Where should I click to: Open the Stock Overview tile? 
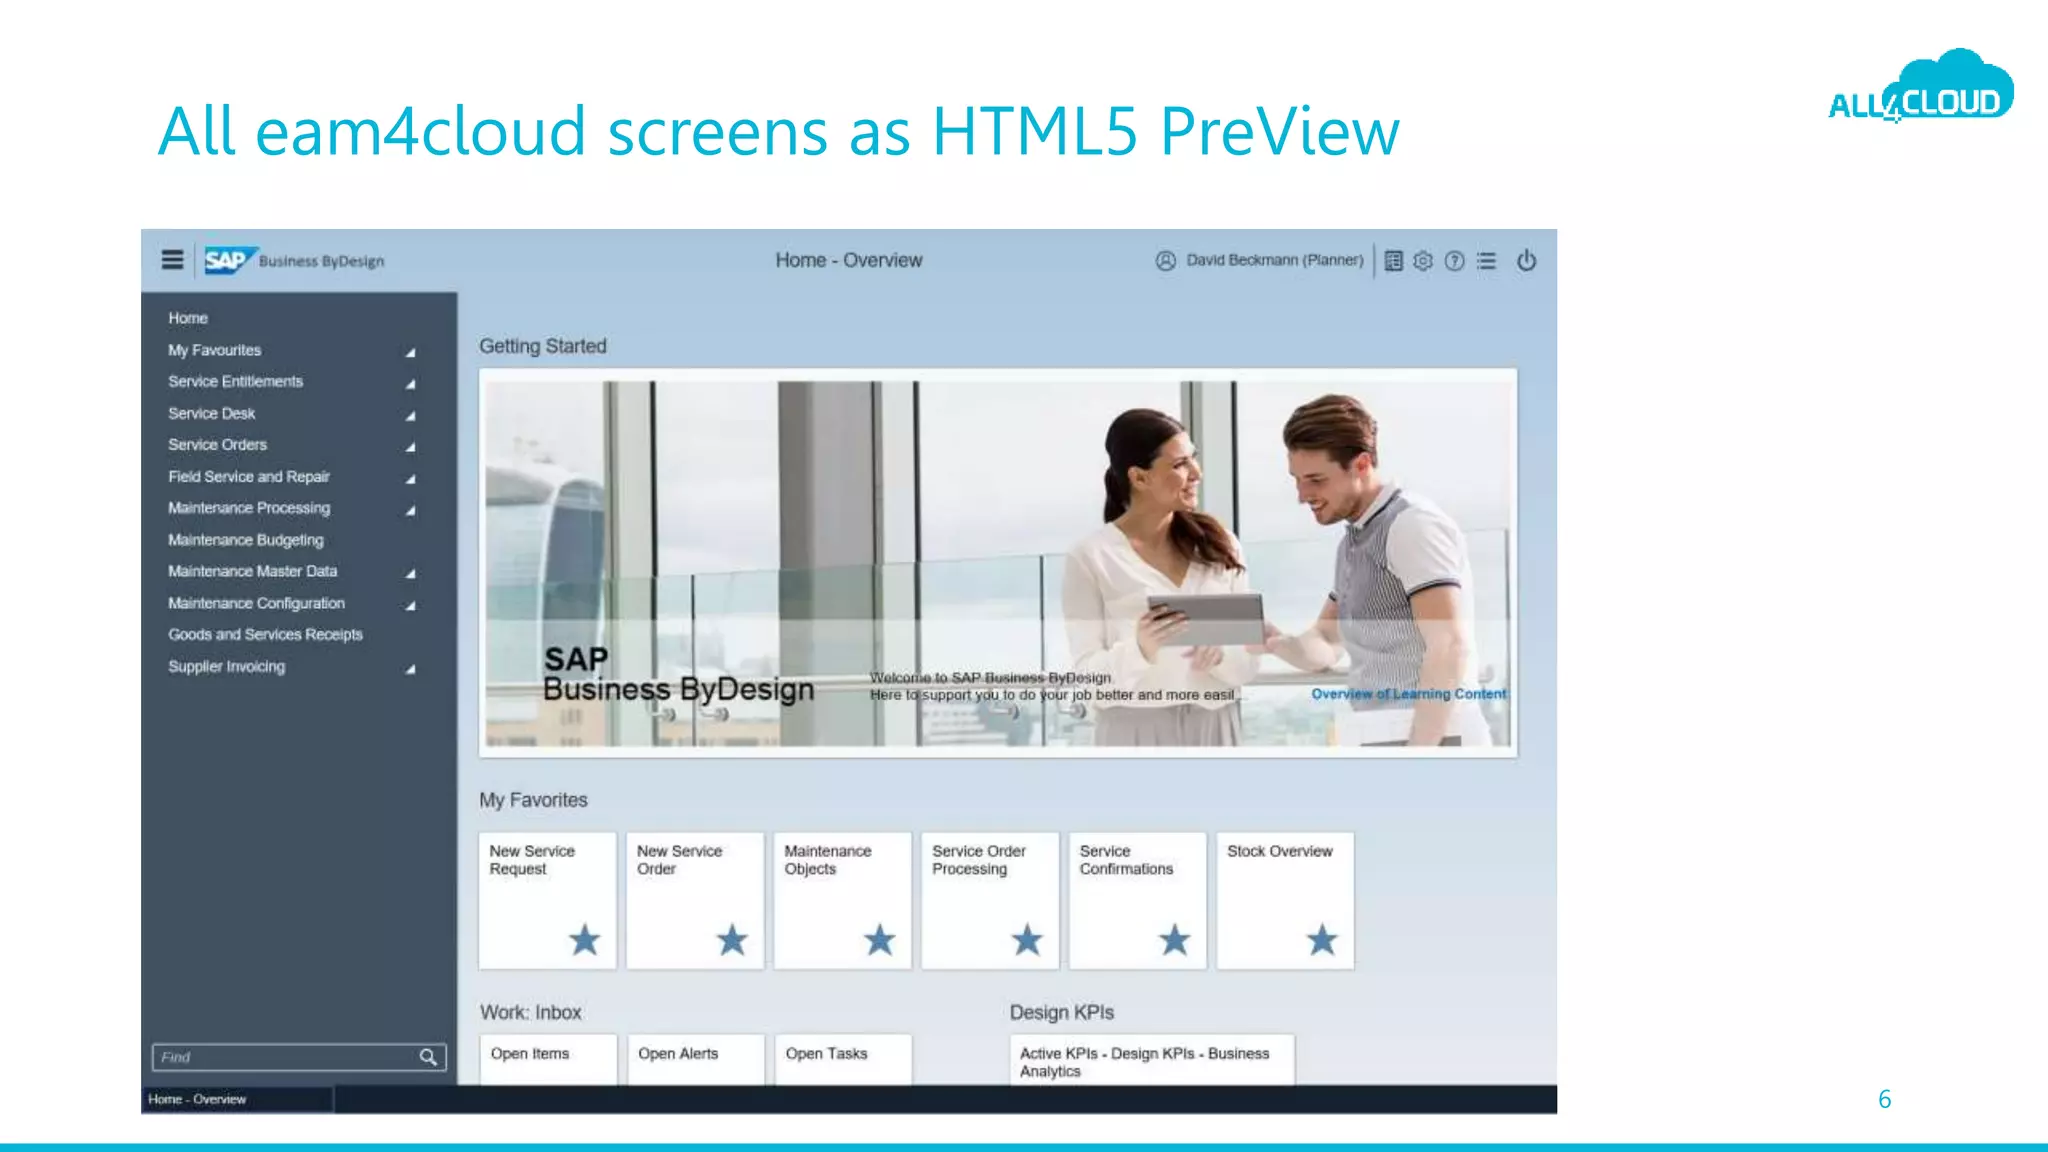1285,900
